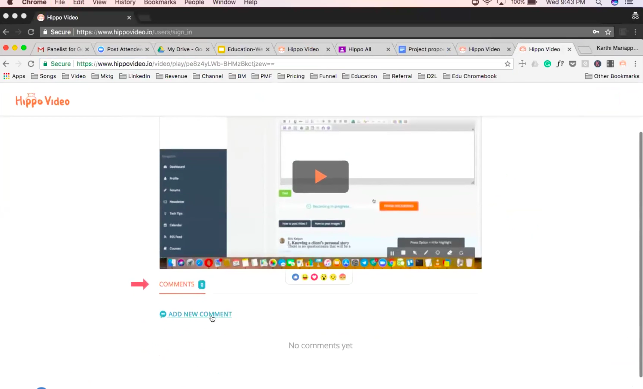643x389 pixels.
Task: Open the Songs bookmark folder
Action: pyautogui.click(x=43, y=76)
